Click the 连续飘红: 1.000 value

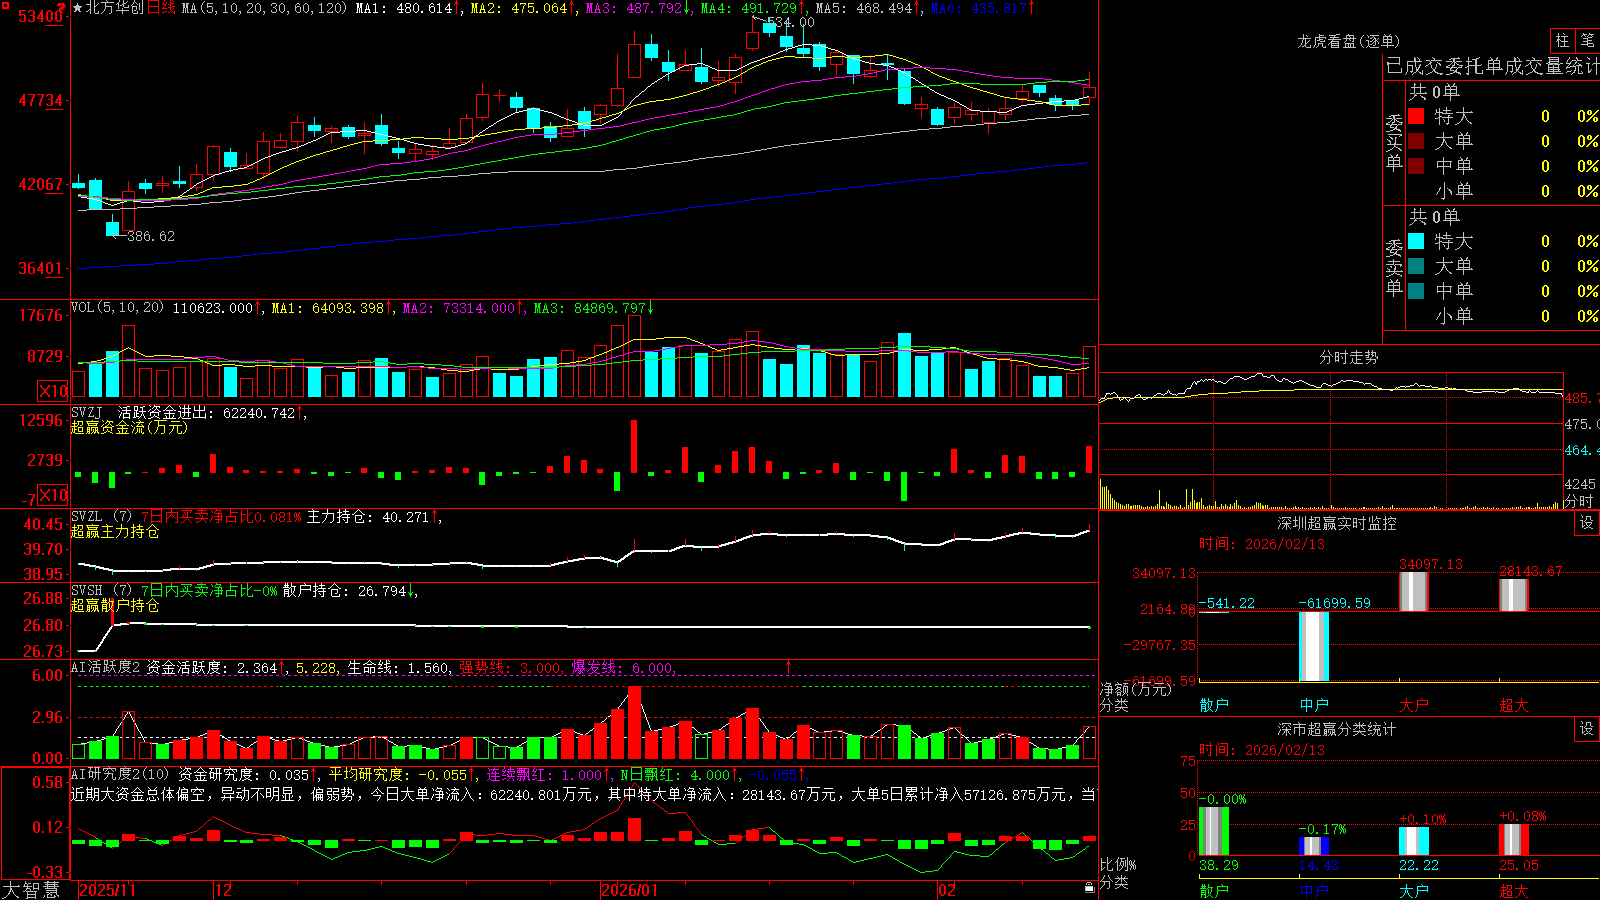(546, 774)
